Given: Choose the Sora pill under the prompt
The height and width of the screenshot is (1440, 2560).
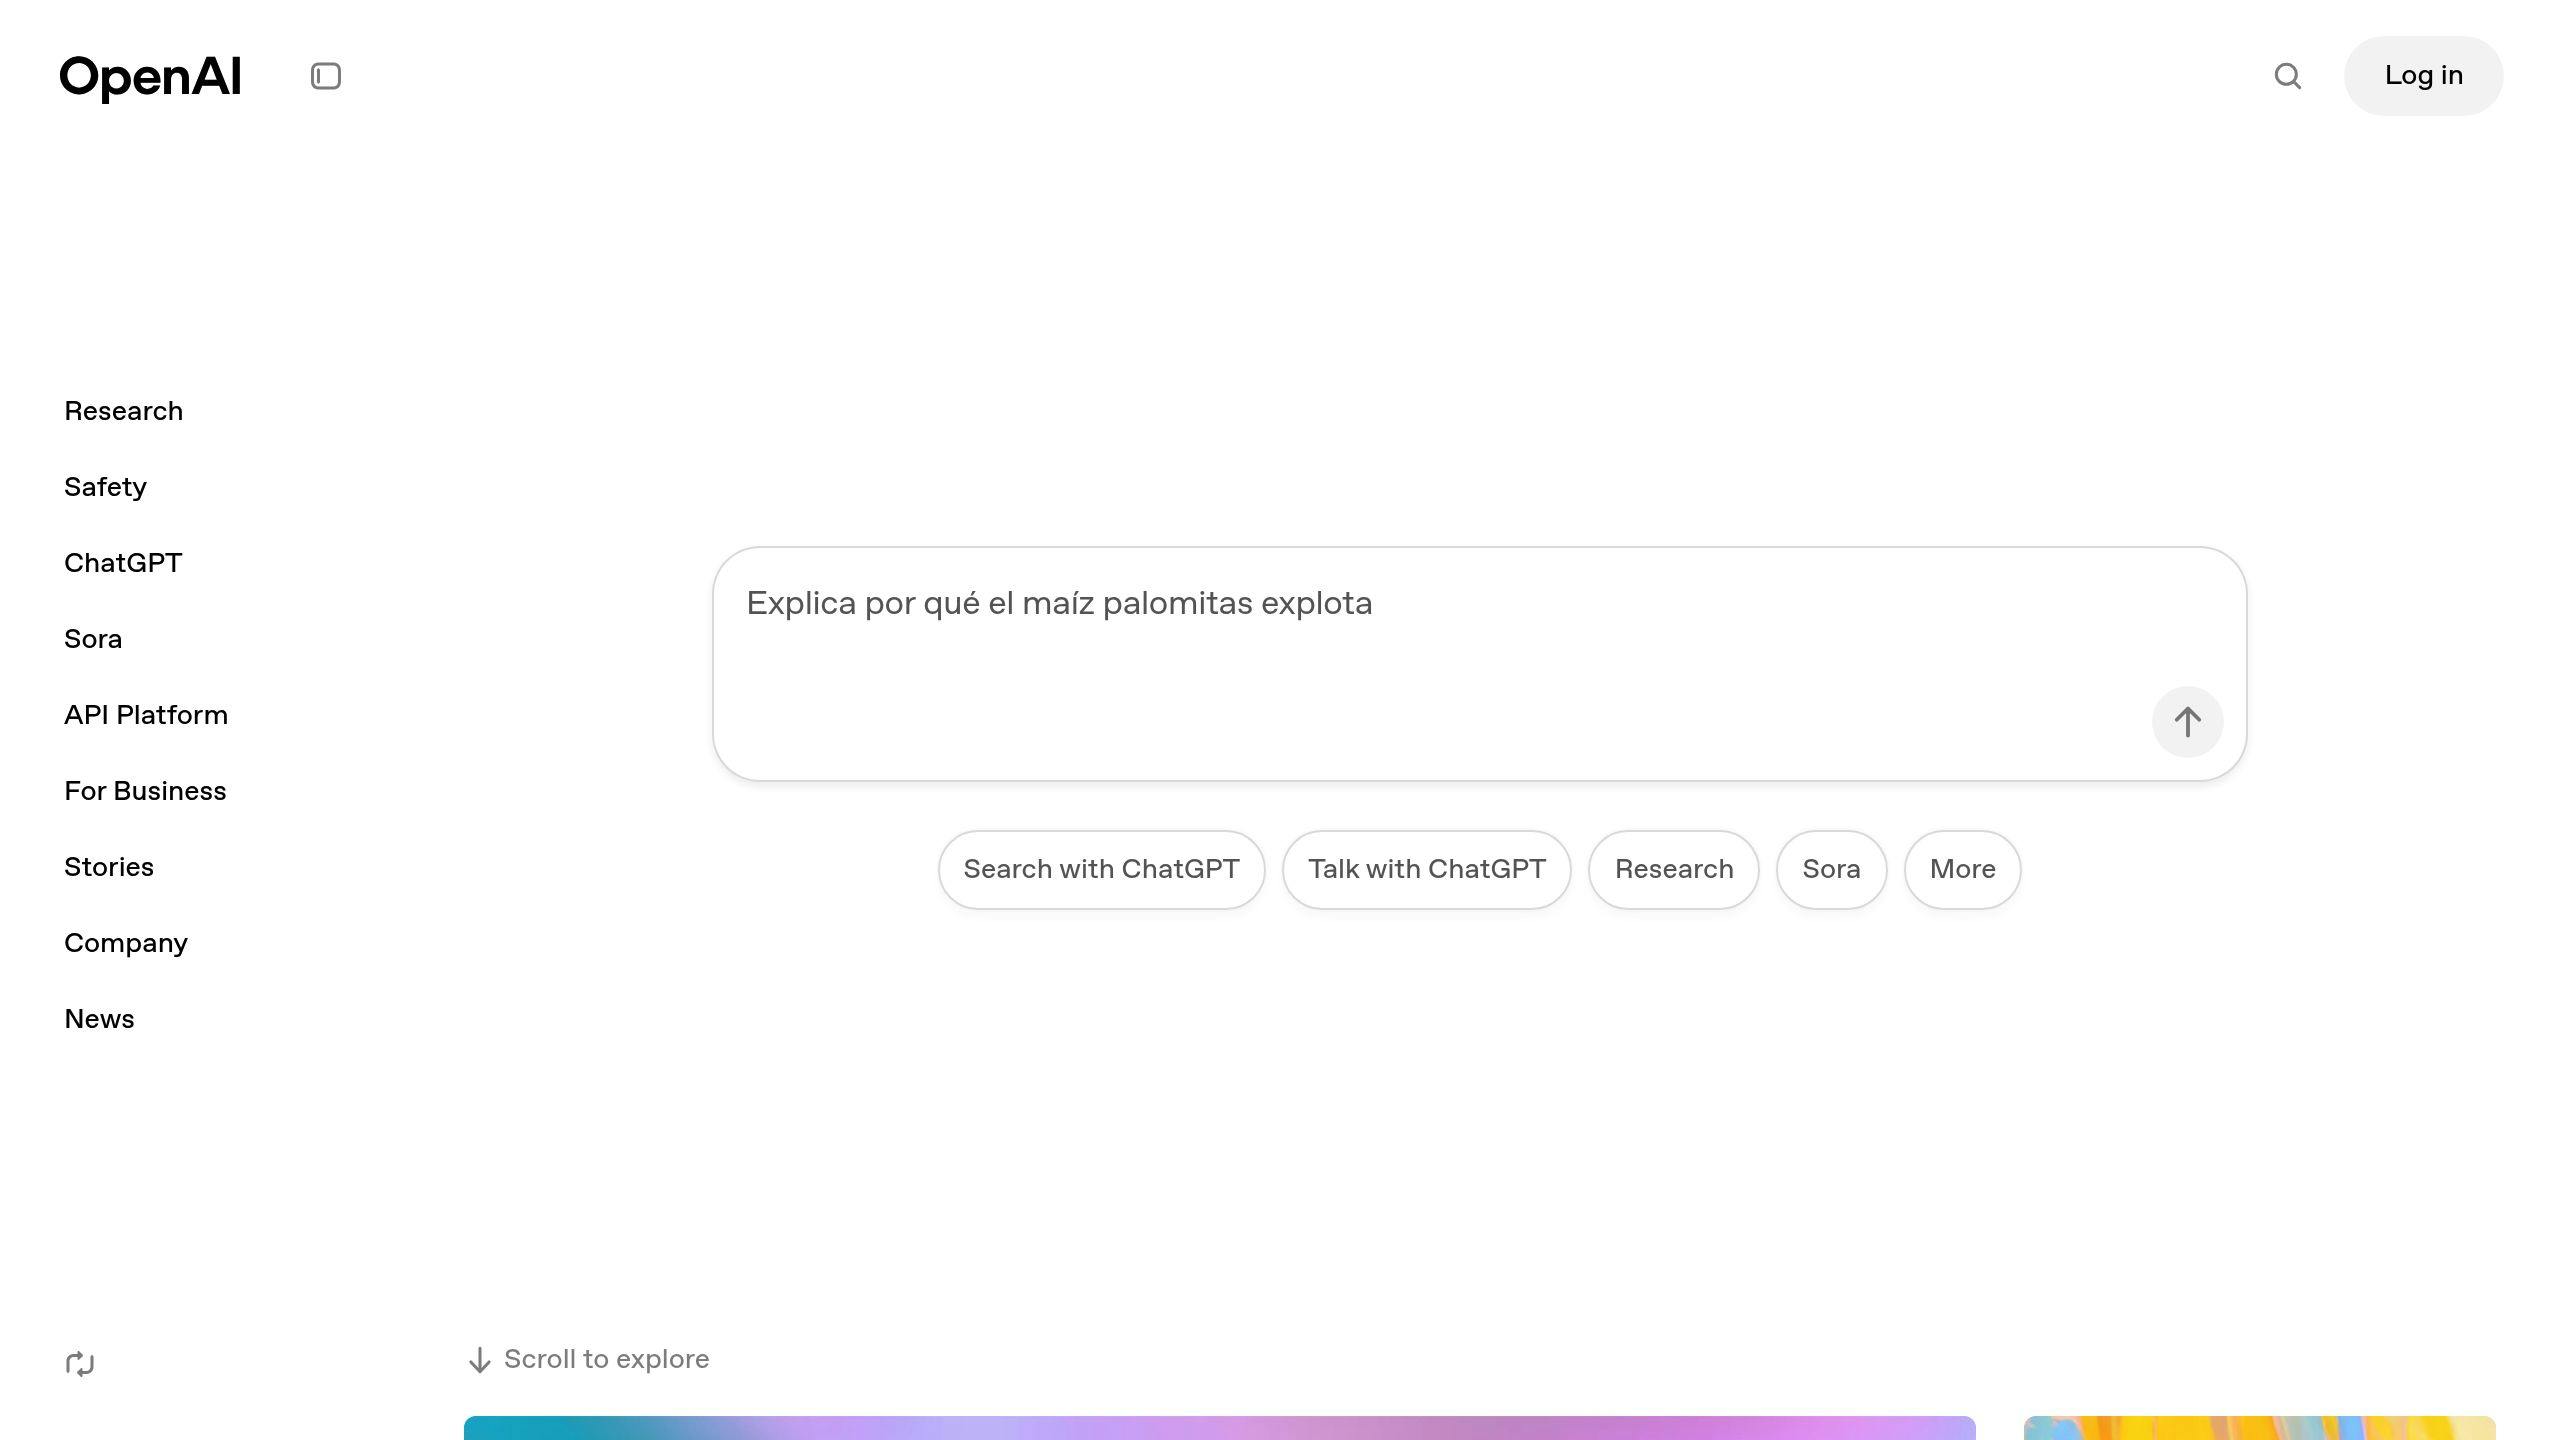Looking at the screenshot, I should tap(1831, 869).
